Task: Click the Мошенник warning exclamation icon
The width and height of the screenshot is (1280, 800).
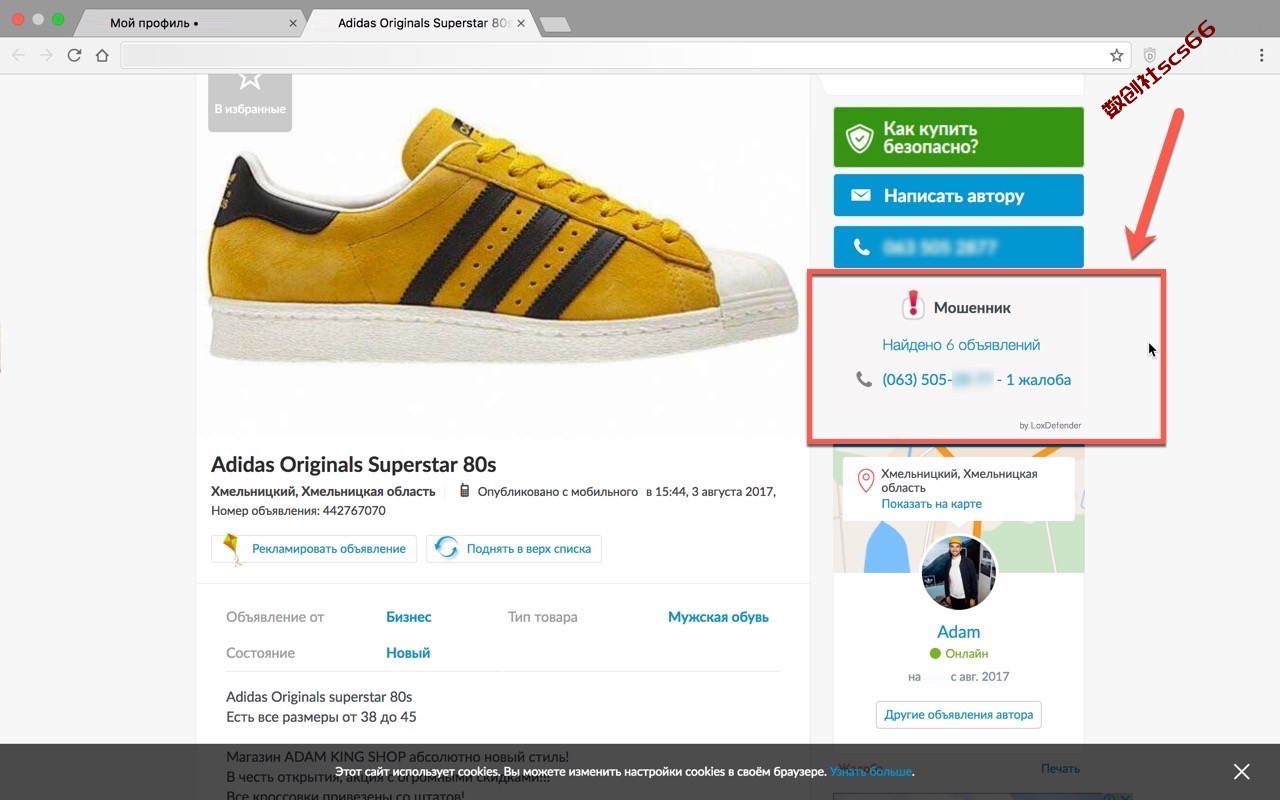Action: point(913,305)
